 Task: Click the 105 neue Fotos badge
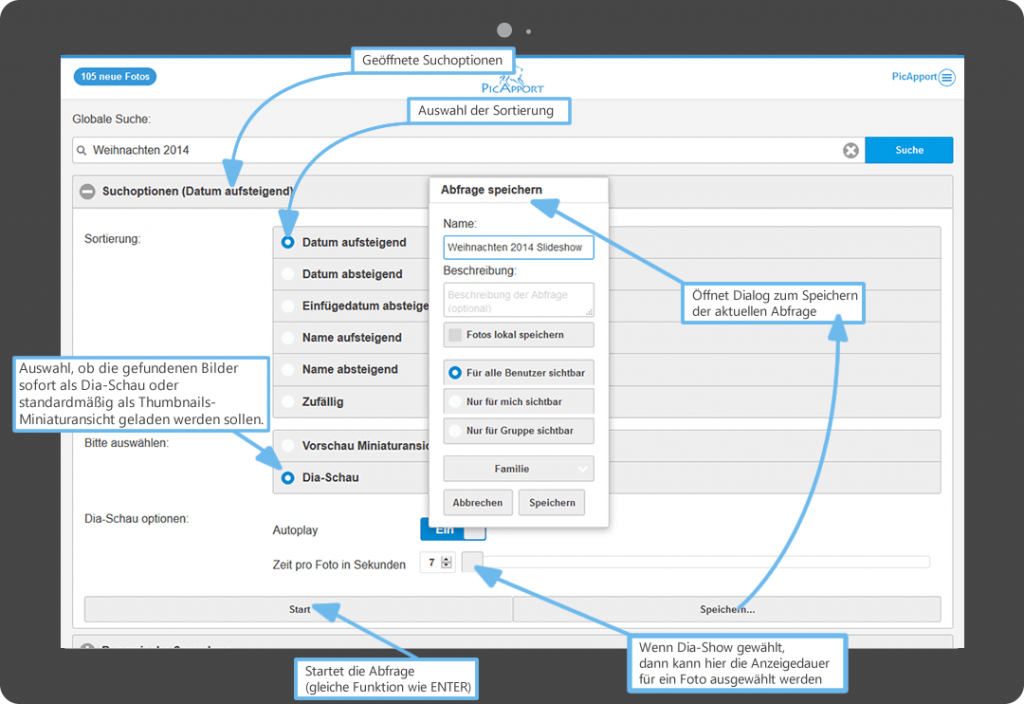(115, 77)
